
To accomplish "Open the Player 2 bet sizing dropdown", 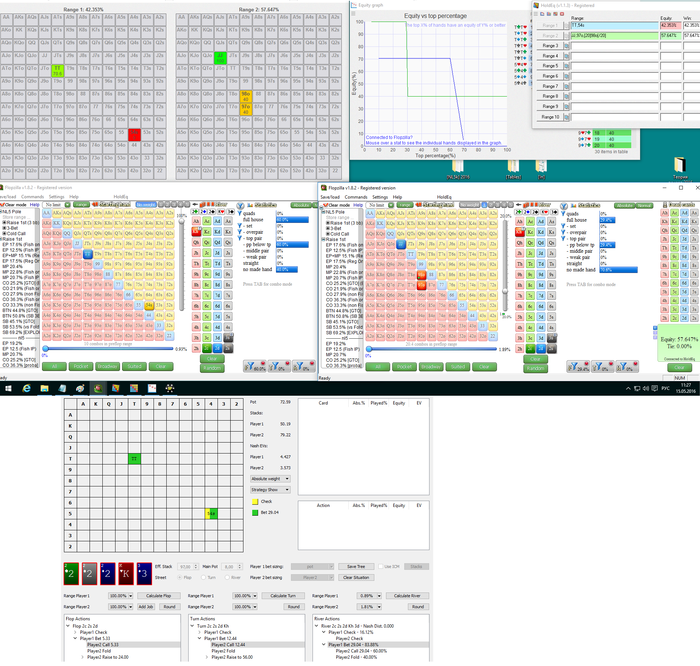I will [312, 578].
